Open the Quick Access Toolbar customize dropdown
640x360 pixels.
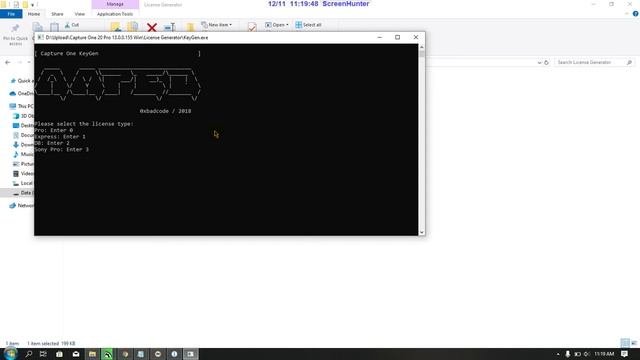pyautogui.click(x=32, y=4)
